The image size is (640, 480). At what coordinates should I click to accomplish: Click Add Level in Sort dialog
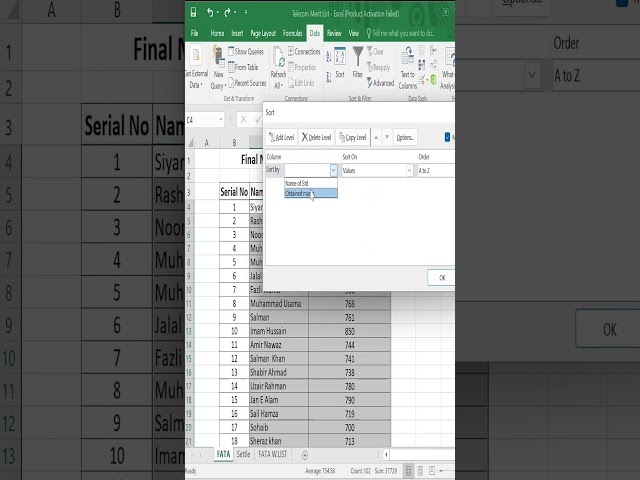[x=282, y=138]
